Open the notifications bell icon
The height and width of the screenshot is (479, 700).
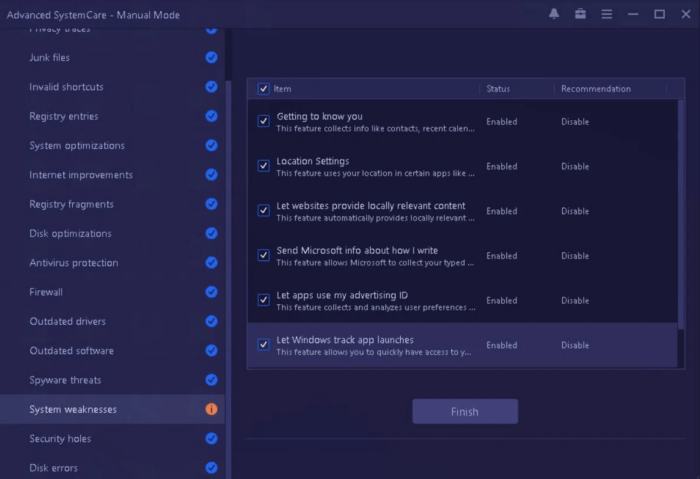tap(555, 14)
